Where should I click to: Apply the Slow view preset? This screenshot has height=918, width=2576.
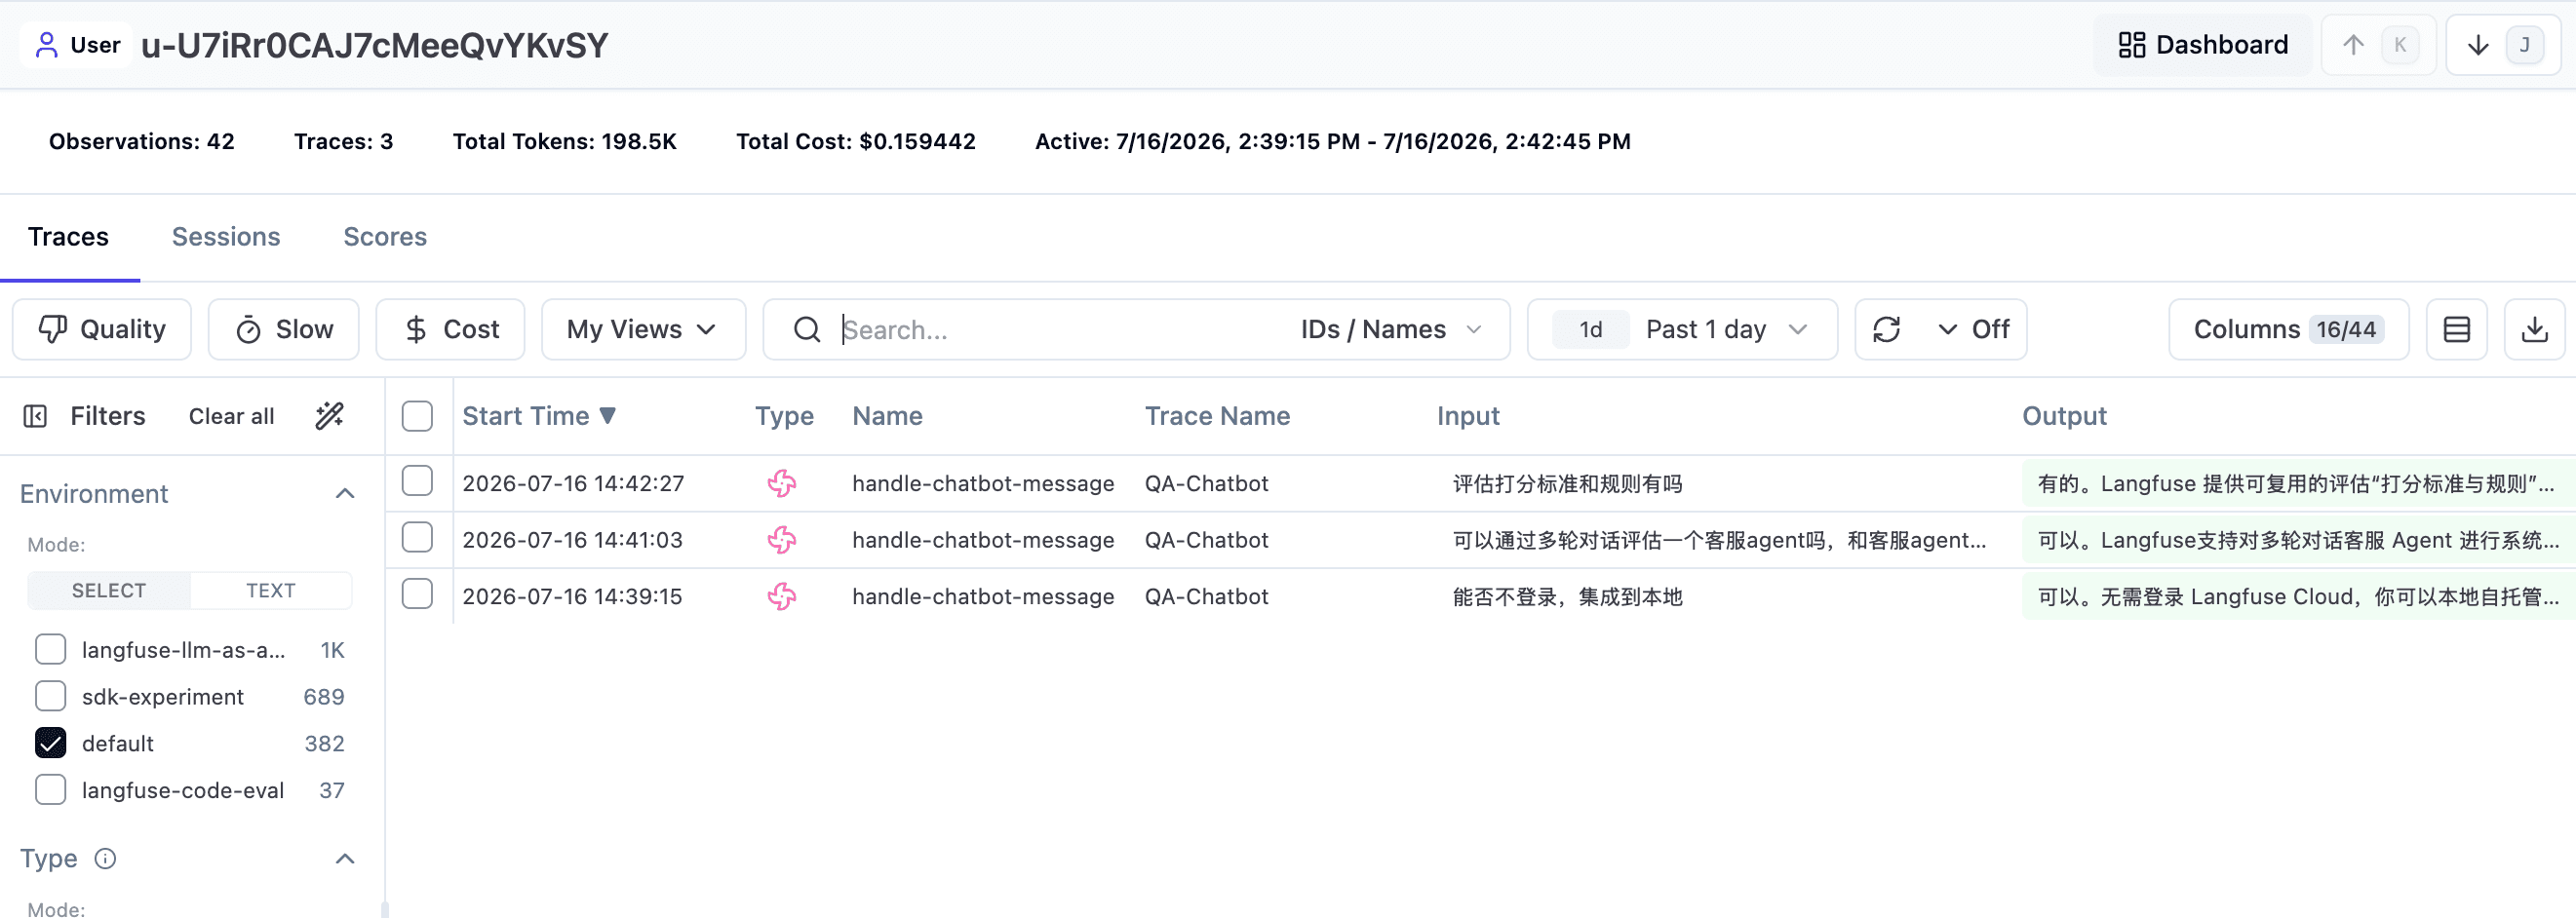(x=284, y=329)
